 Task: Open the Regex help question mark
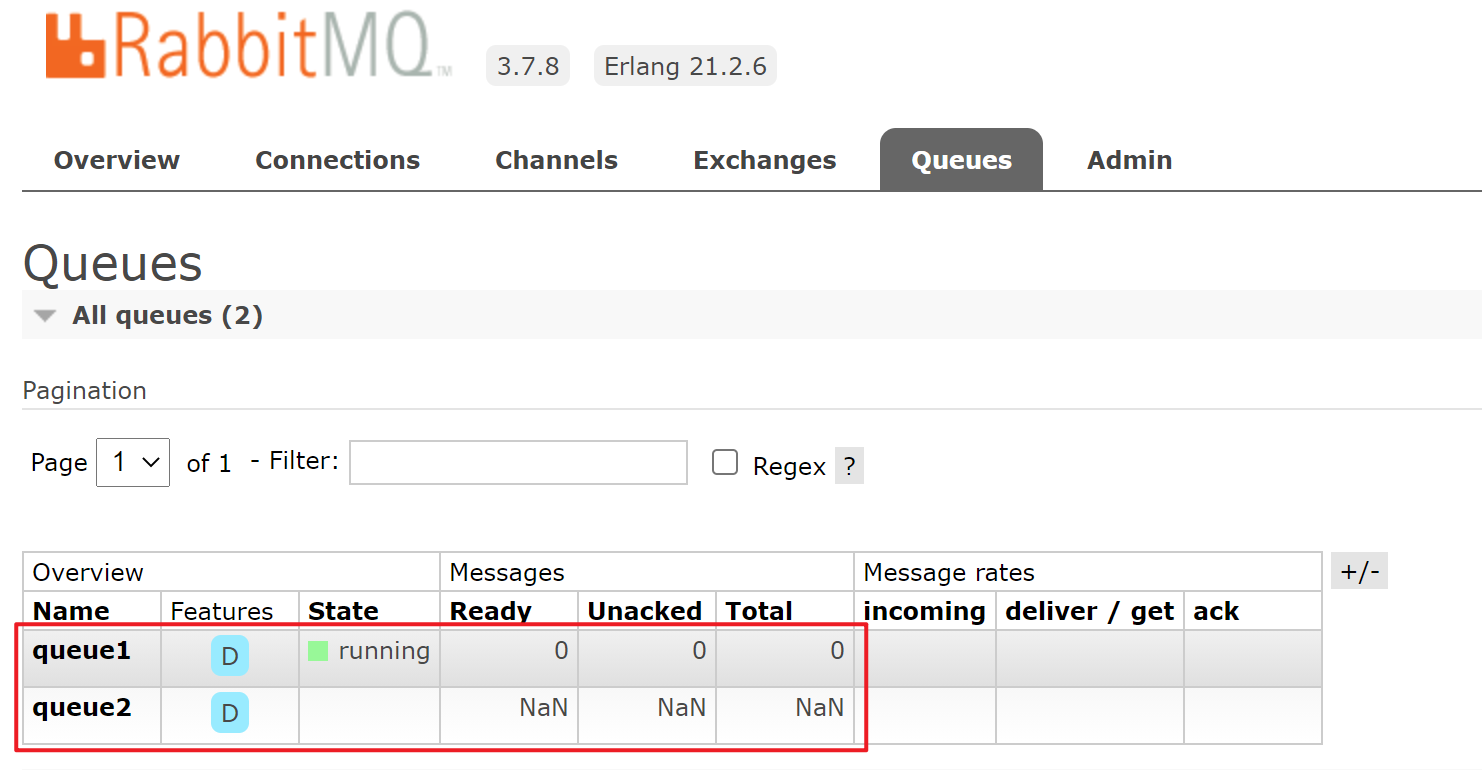pyautogui.click(x=849, y=466)
